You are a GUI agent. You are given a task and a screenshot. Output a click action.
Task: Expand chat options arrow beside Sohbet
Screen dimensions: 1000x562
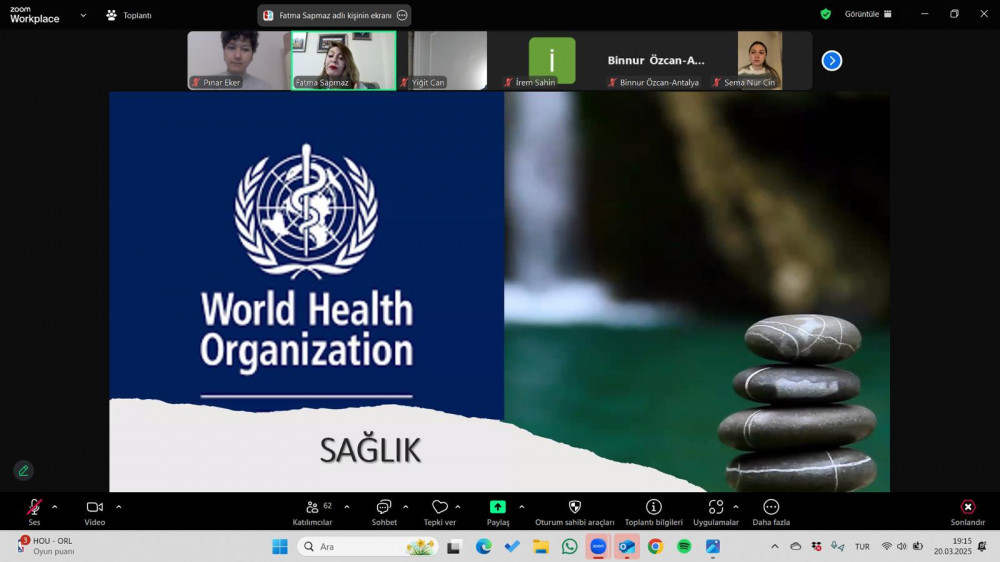point(406,507)
